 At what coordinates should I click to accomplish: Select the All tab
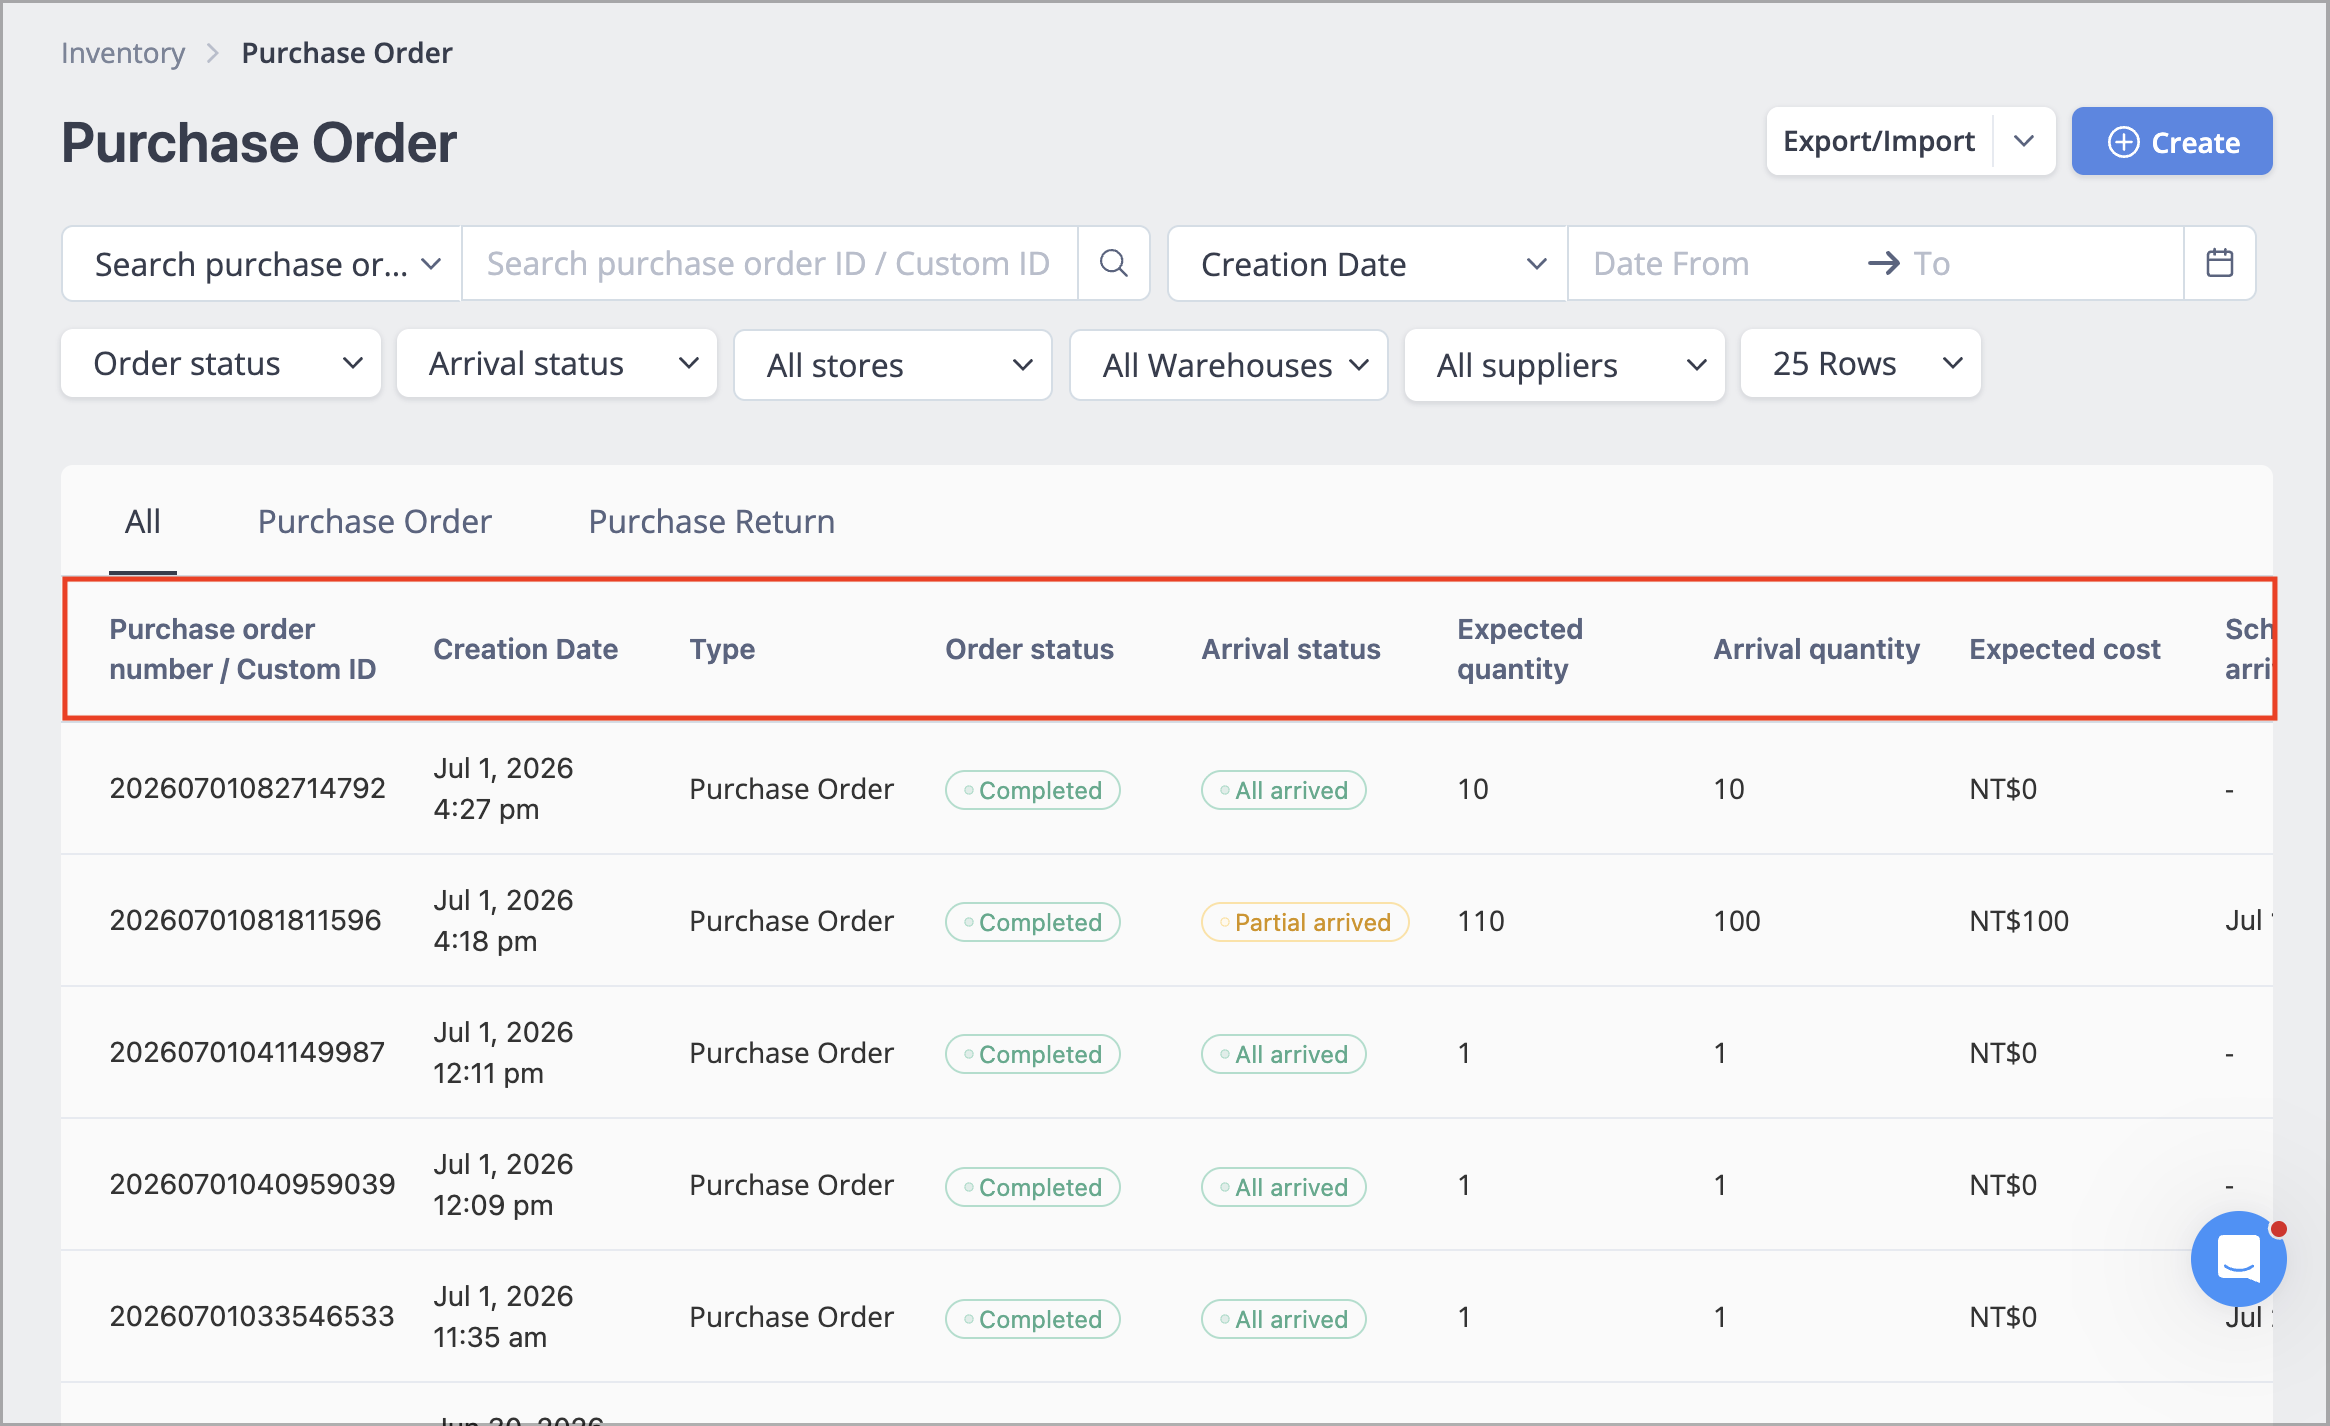(x=143, y=521)
